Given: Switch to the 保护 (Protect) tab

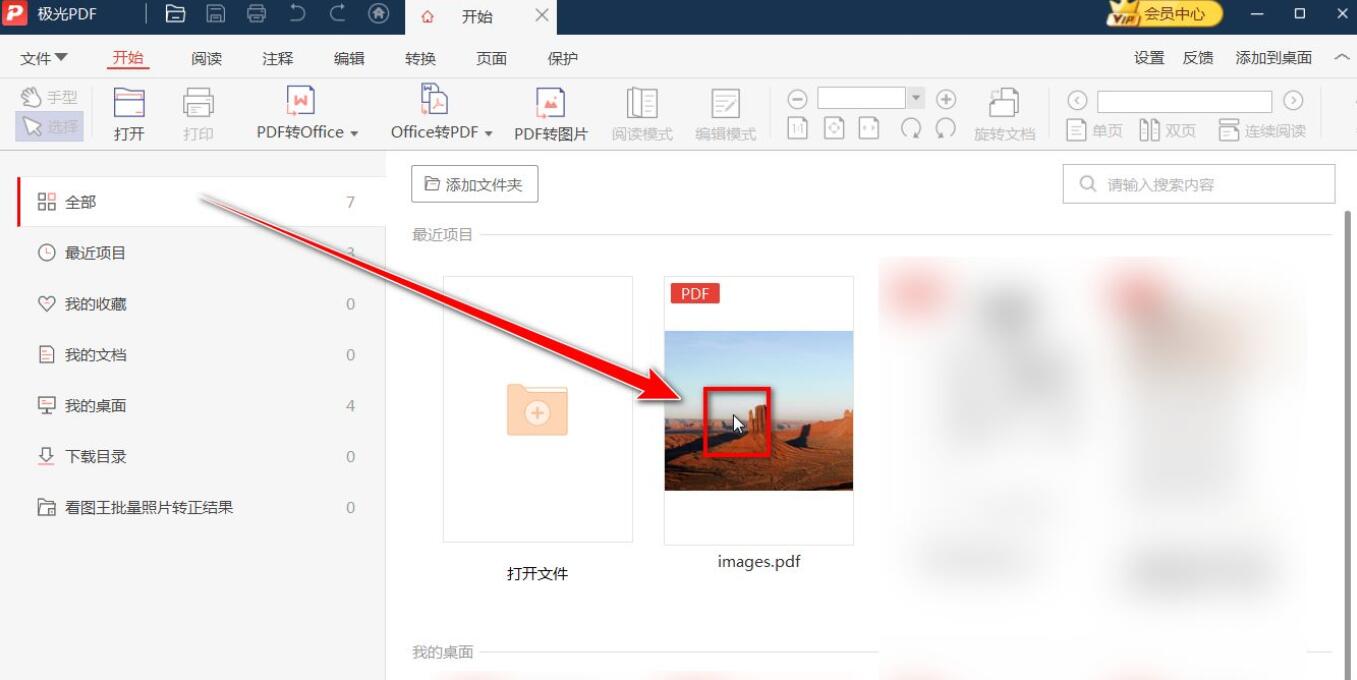Looking at the screenshot, I should coord(562,58).
